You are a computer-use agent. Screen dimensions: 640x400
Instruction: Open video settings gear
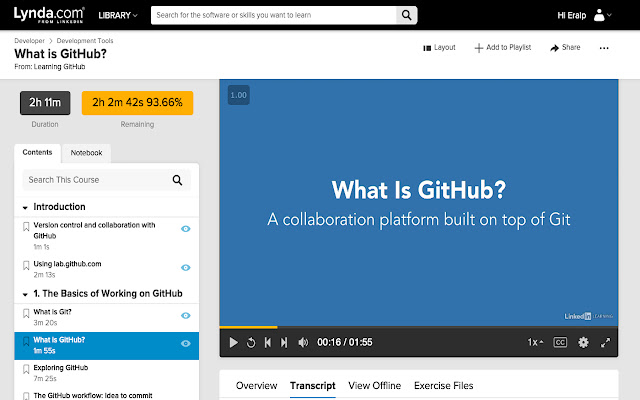pos(583,342)
